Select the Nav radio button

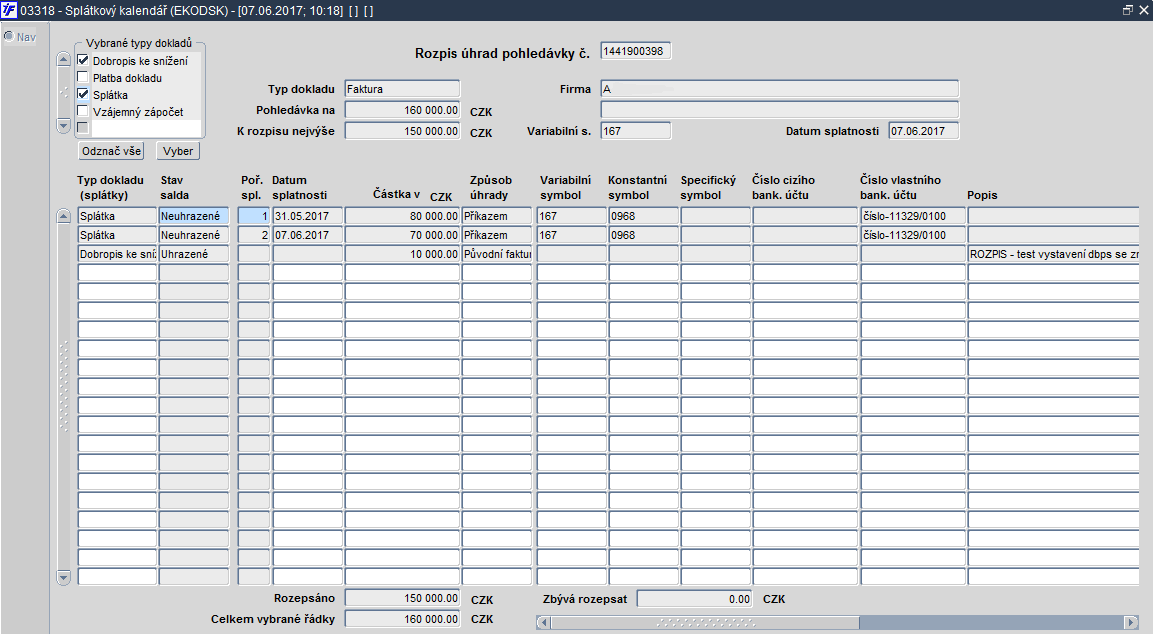pyautogui.click(x=9, y=36)
